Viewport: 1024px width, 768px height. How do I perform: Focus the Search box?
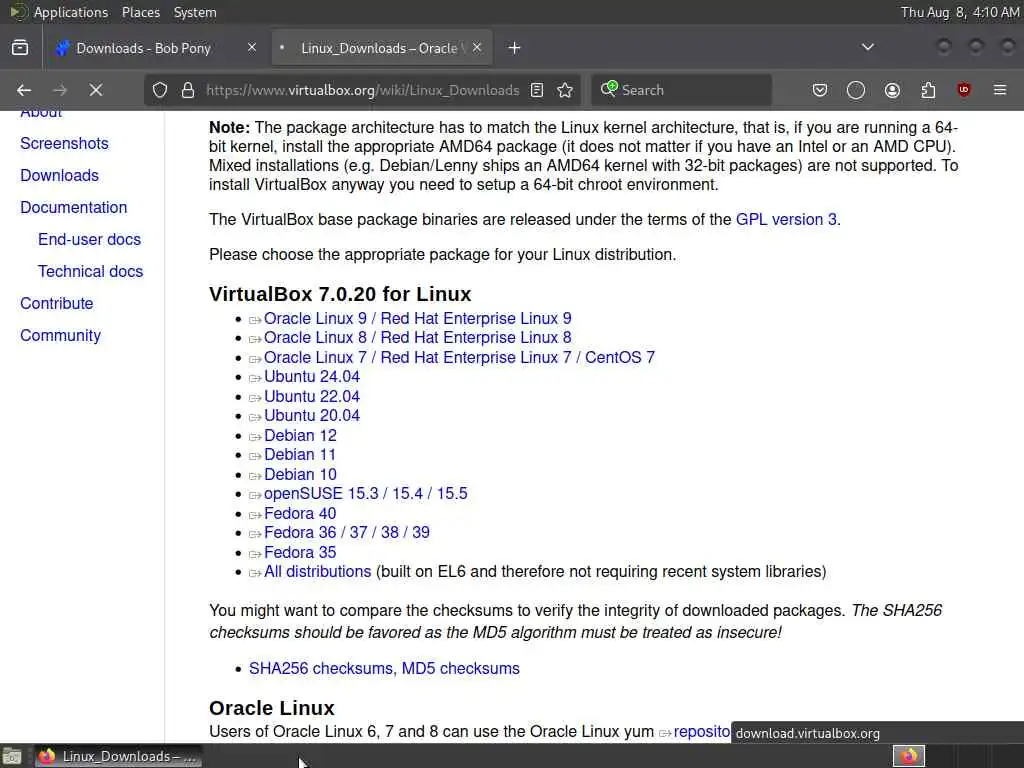682,90
